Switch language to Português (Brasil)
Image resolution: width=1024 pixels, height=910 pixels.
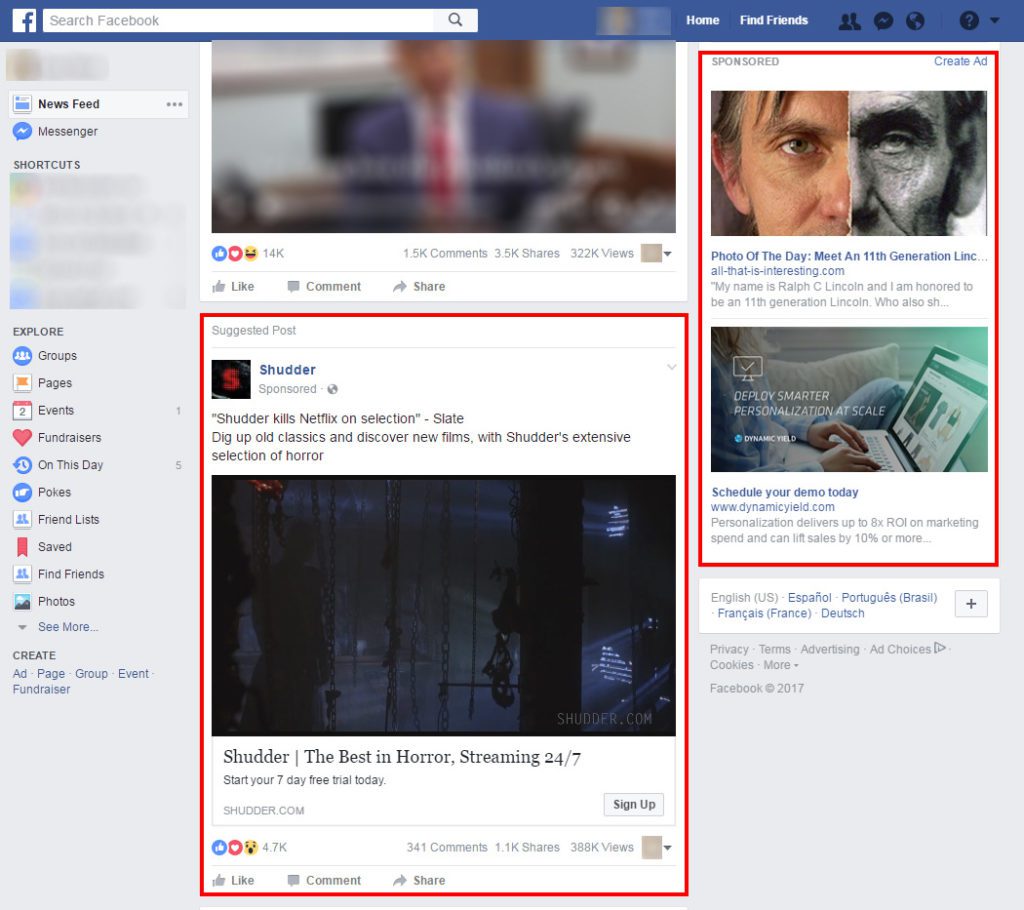point(889,598)
